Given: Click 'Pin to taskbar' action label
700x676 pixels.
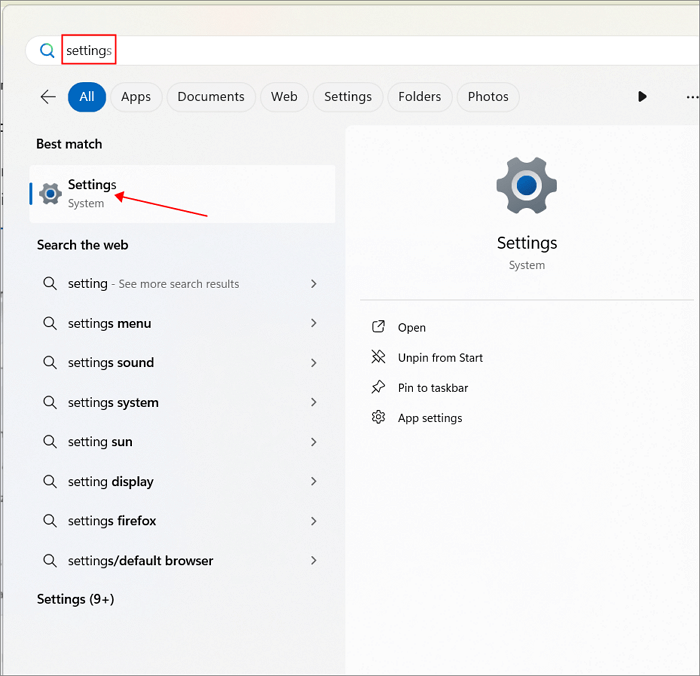Looking at the screenshot, I should pyautogui.click(x=433, y=388).
